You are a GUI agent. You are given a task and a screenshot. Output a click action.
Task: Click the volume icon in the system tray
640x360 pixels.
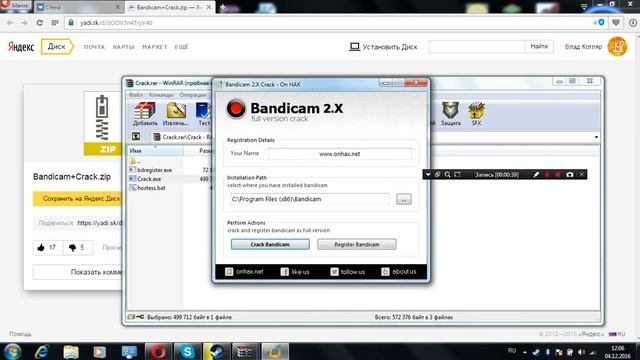581,352
